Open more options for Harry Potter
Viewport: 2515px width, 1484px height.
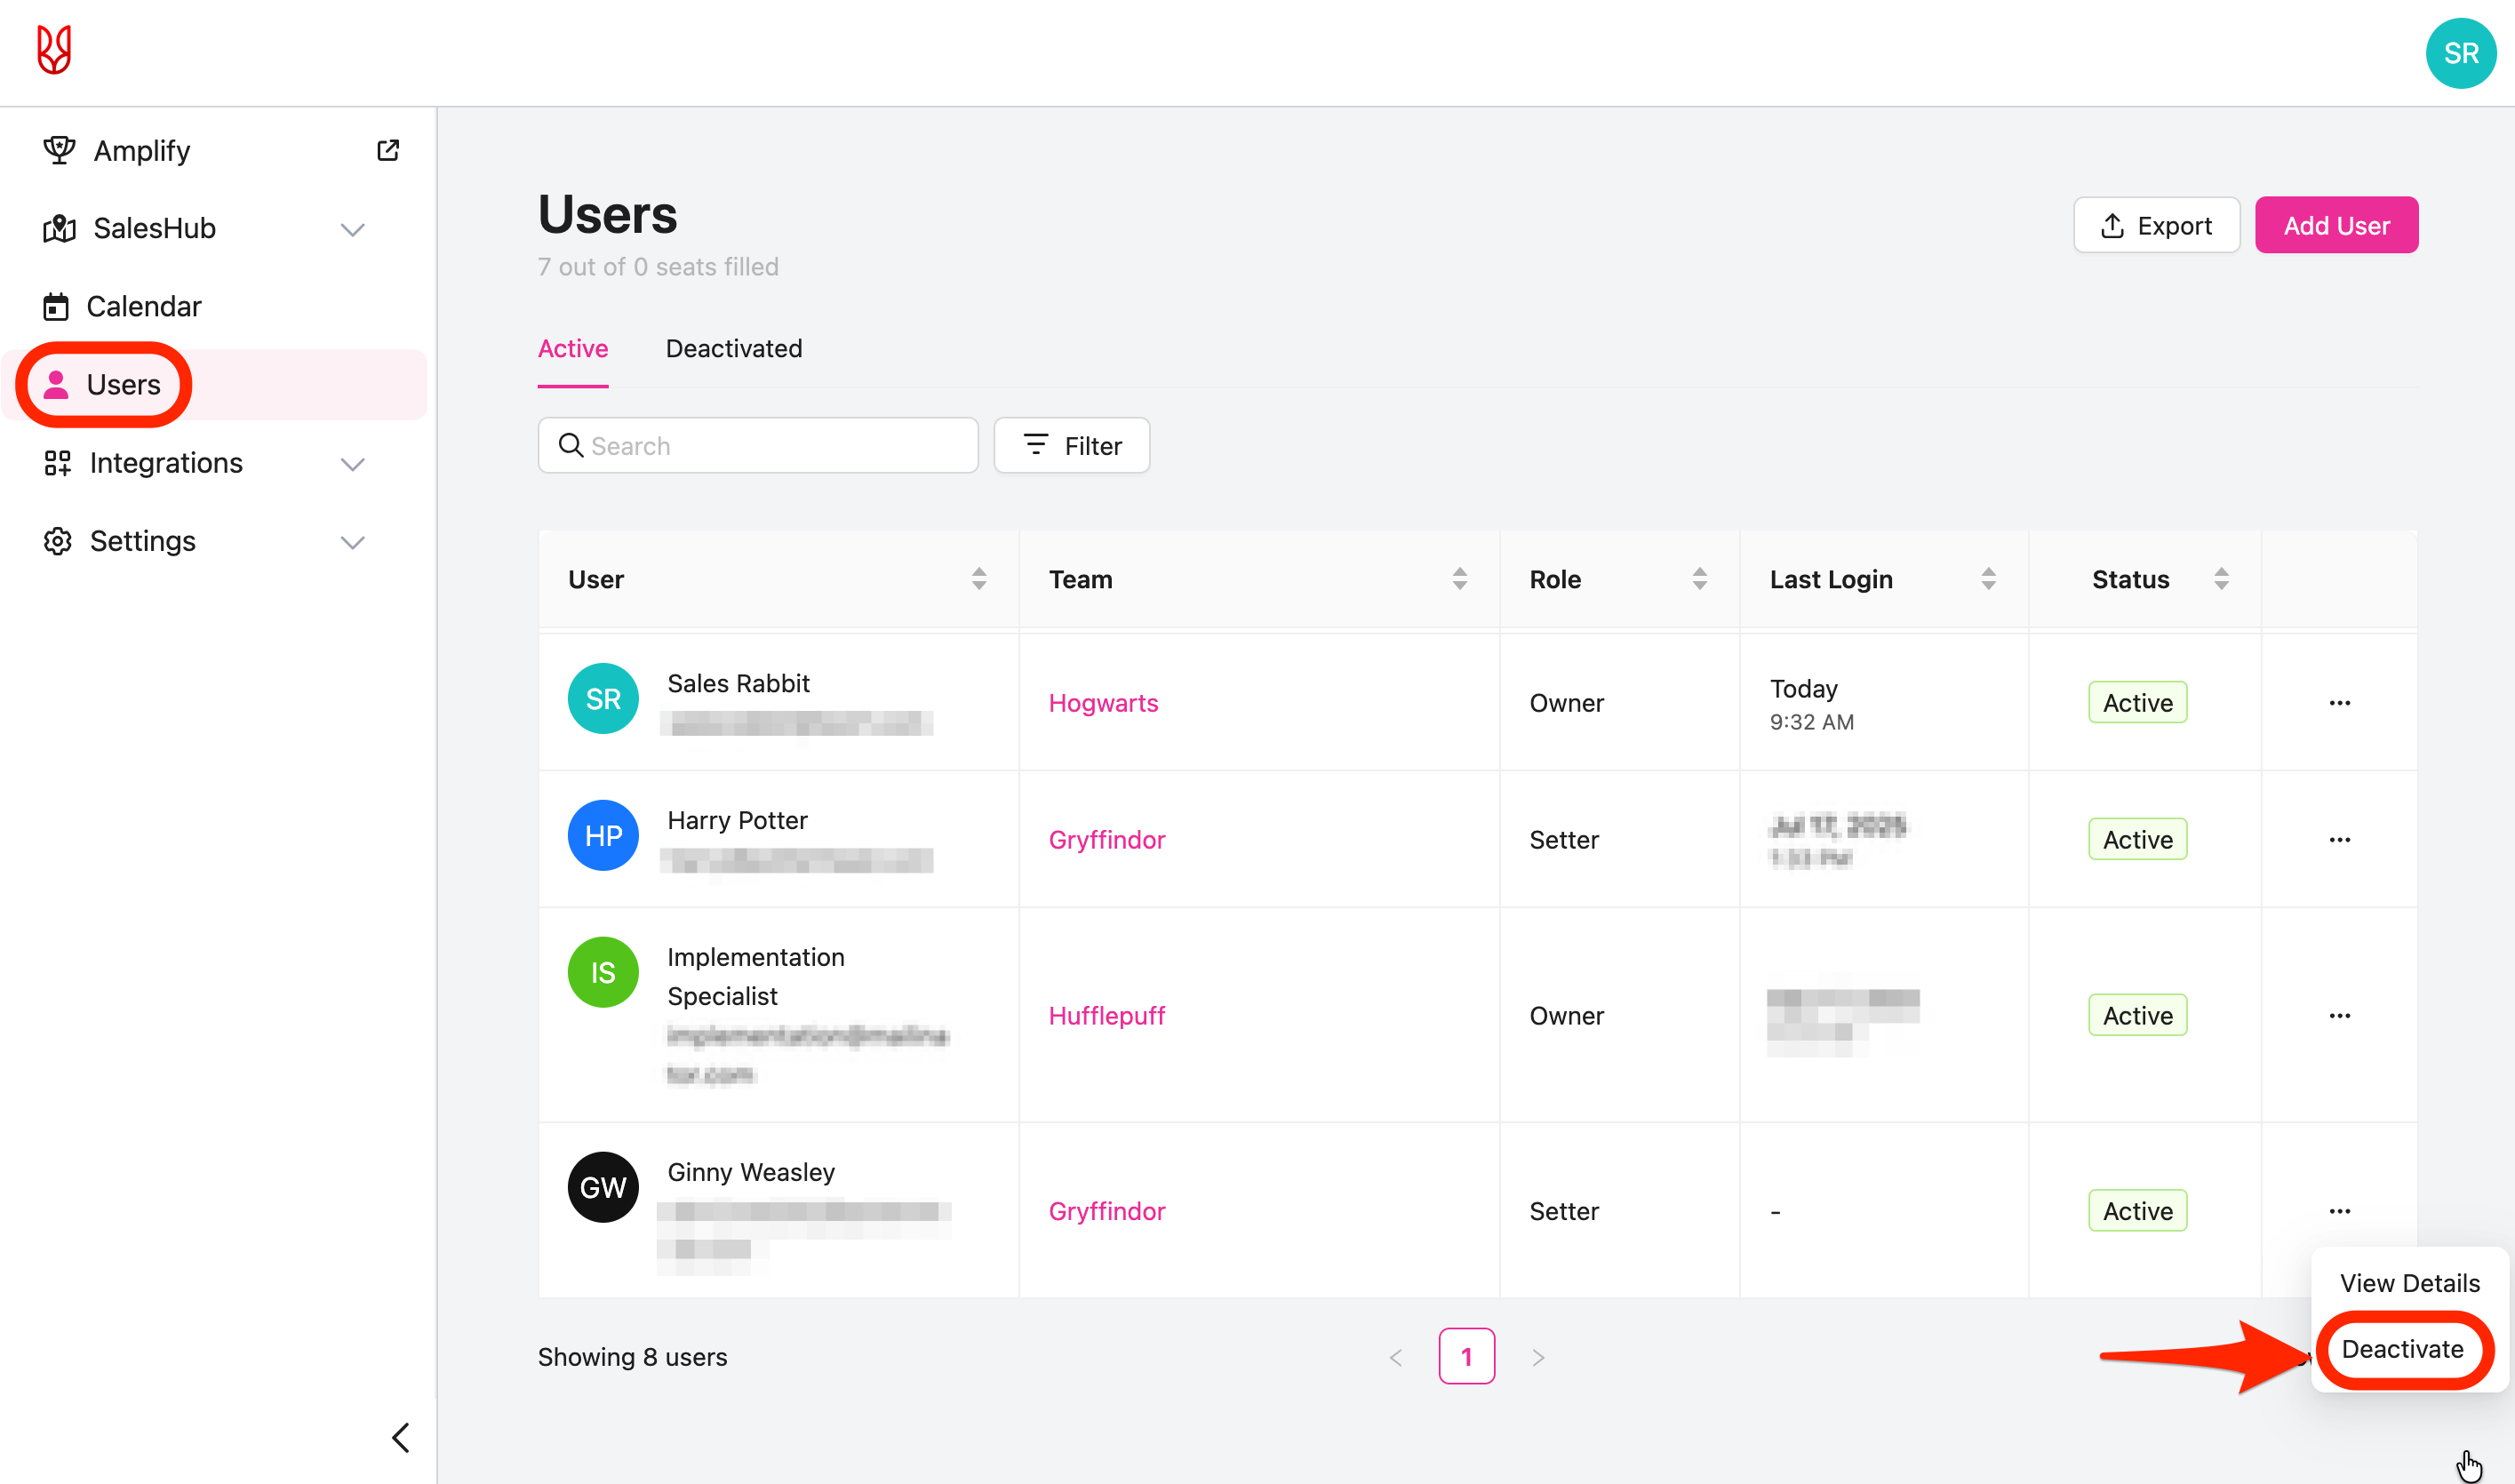click(x=2339, y=839)
